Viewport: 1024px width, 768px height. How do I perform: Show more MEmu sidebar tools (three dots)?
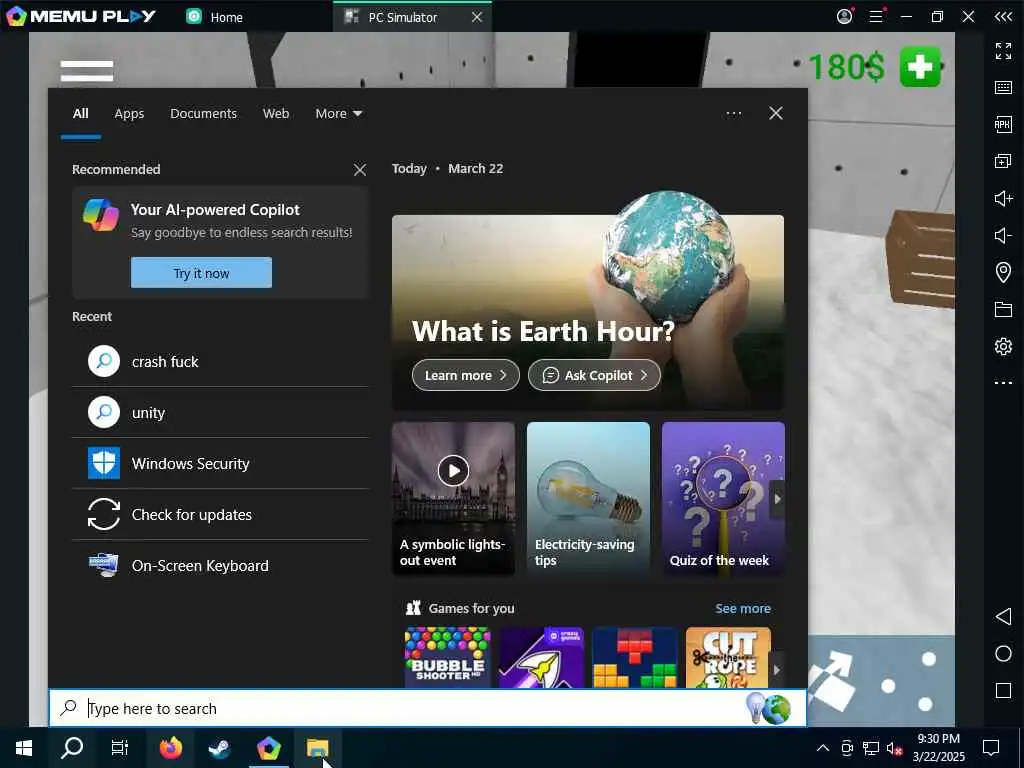[1003, 383]
